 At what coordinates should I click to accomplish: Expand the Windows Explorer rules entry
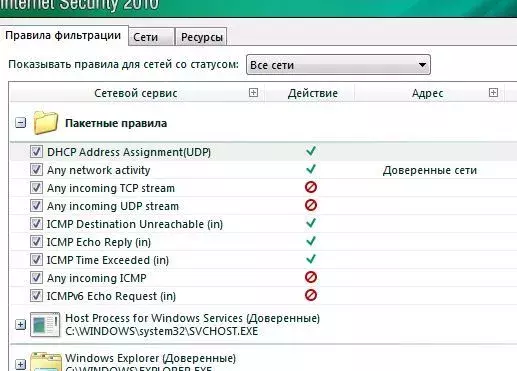20,364
